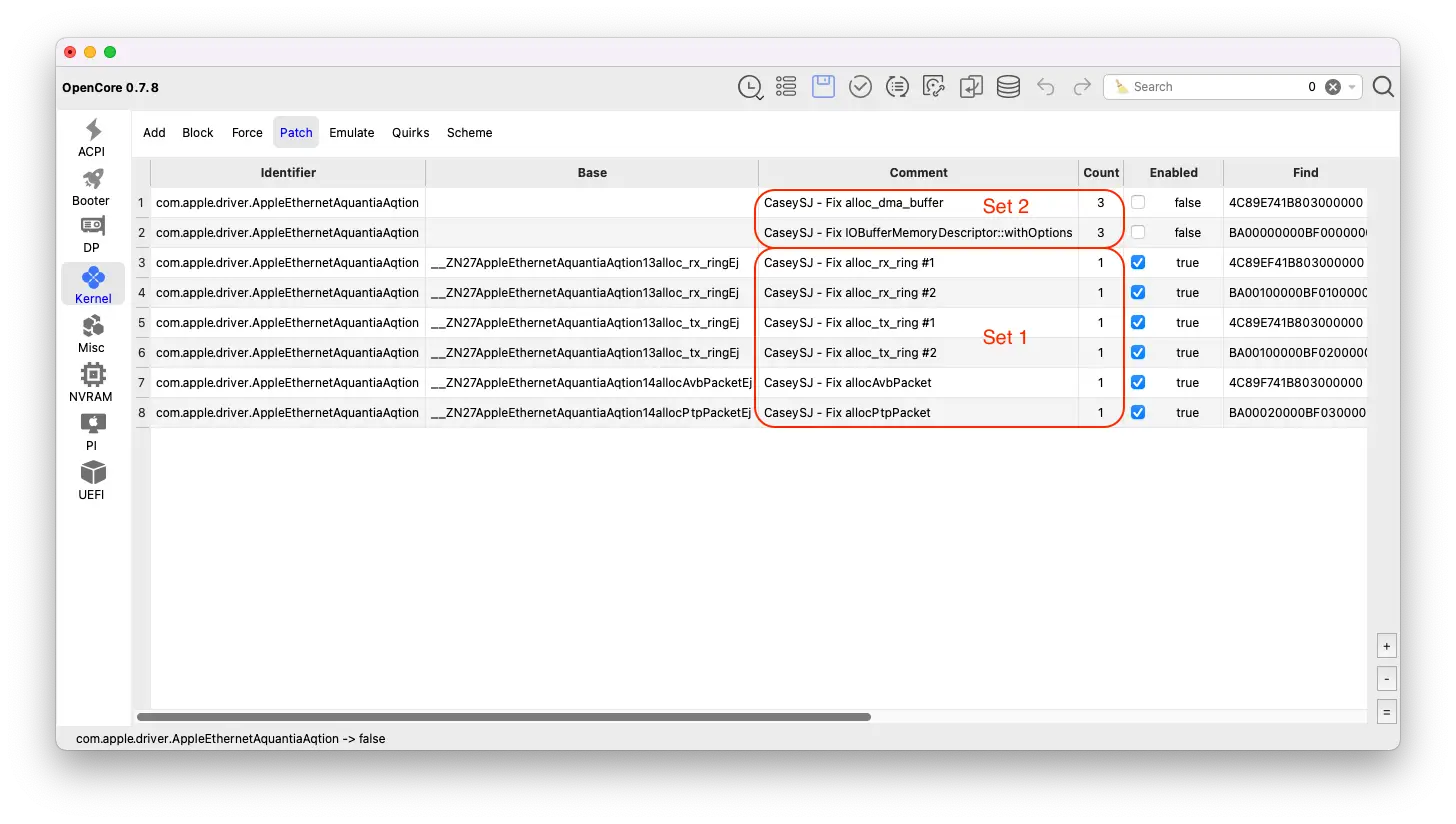
Task: Expand the search field dropdown arrow
Action: pos(1352,87)
